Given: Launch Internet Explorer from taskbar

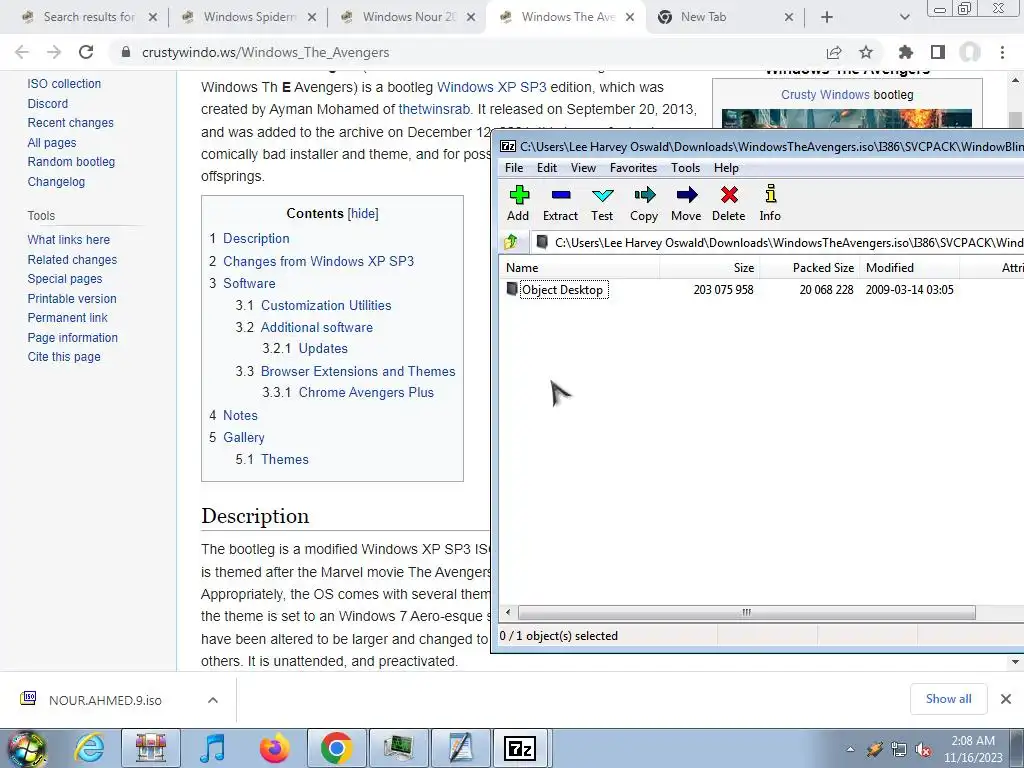Looking at the screenshot, I should pos(90,748).
